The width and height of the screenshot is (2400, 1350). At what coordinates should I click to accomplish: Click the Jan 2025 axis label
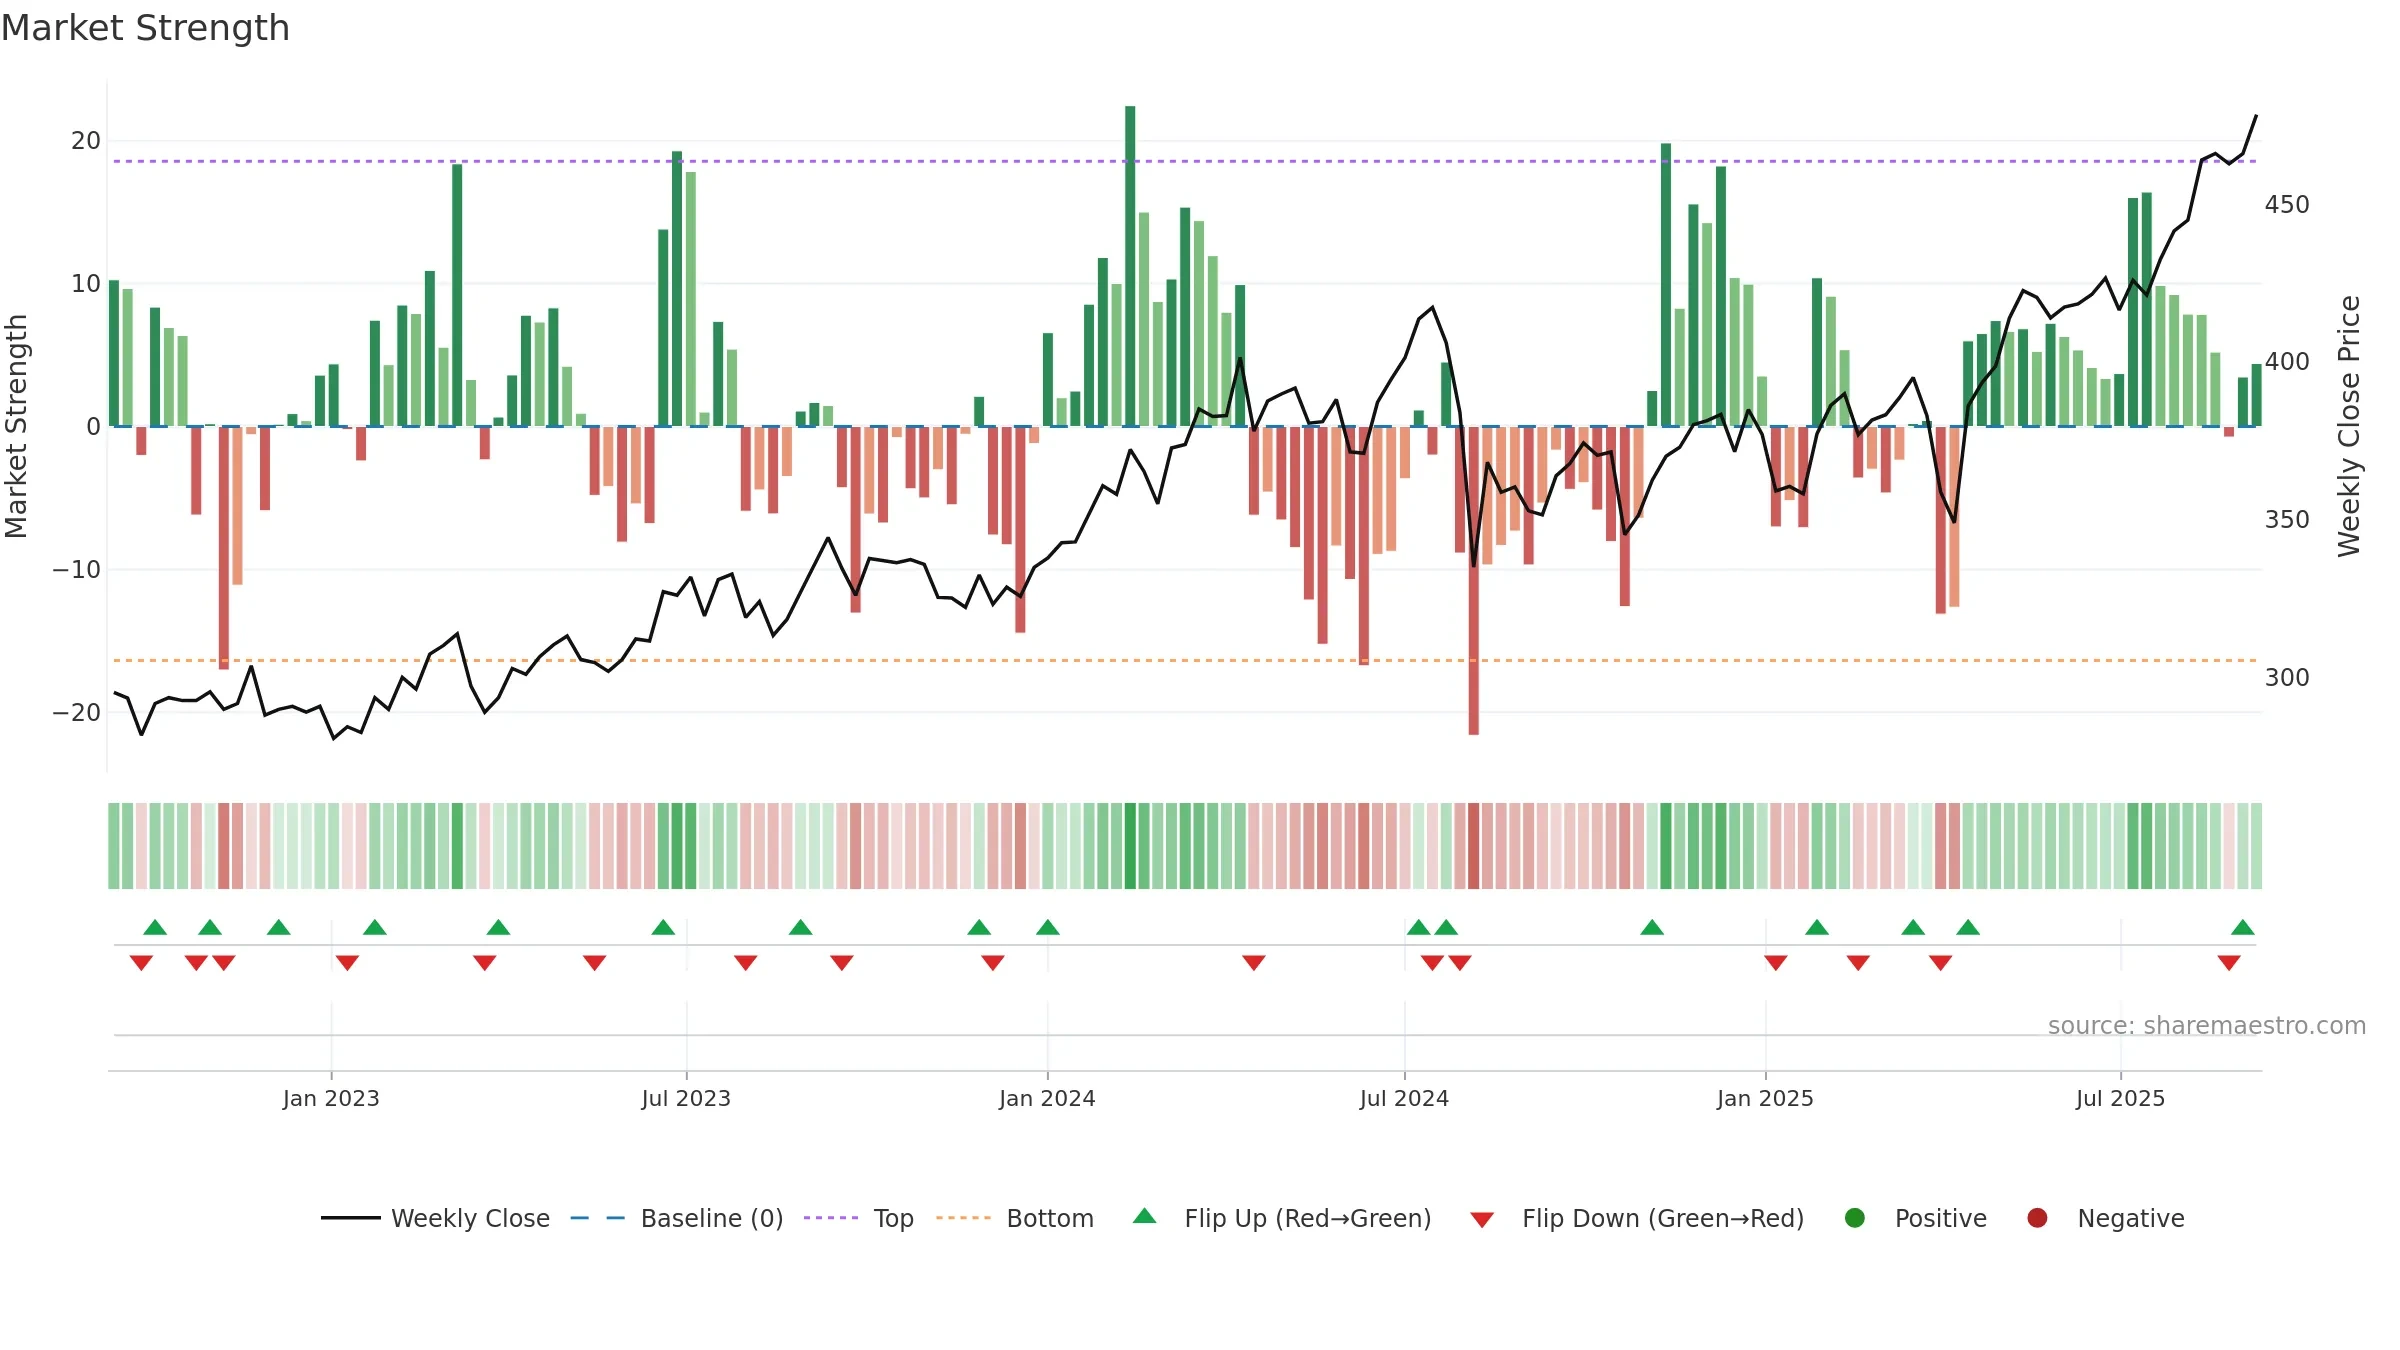[x=1765, y=1098]
